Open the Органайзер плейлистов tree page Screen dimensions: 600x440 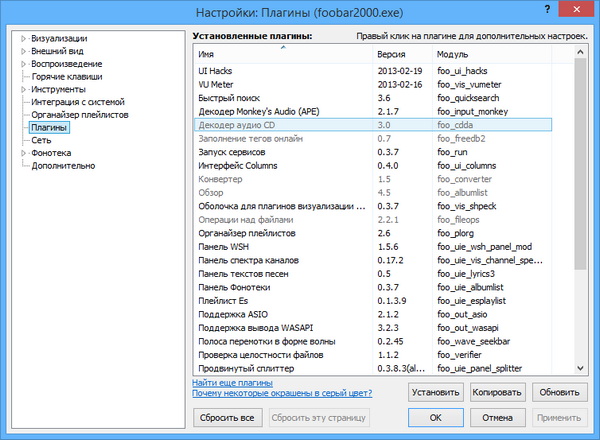[x=80, y=115]
